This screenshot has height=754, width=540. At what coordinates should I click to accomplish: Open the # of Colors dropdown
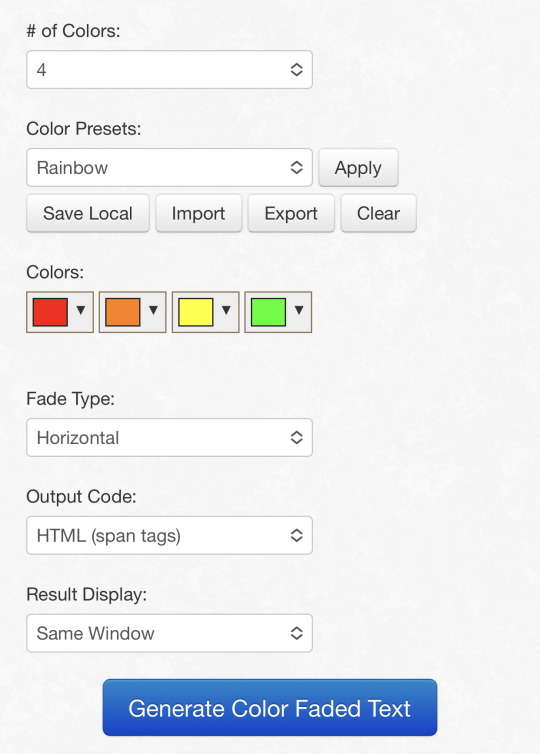pos(169,70)
